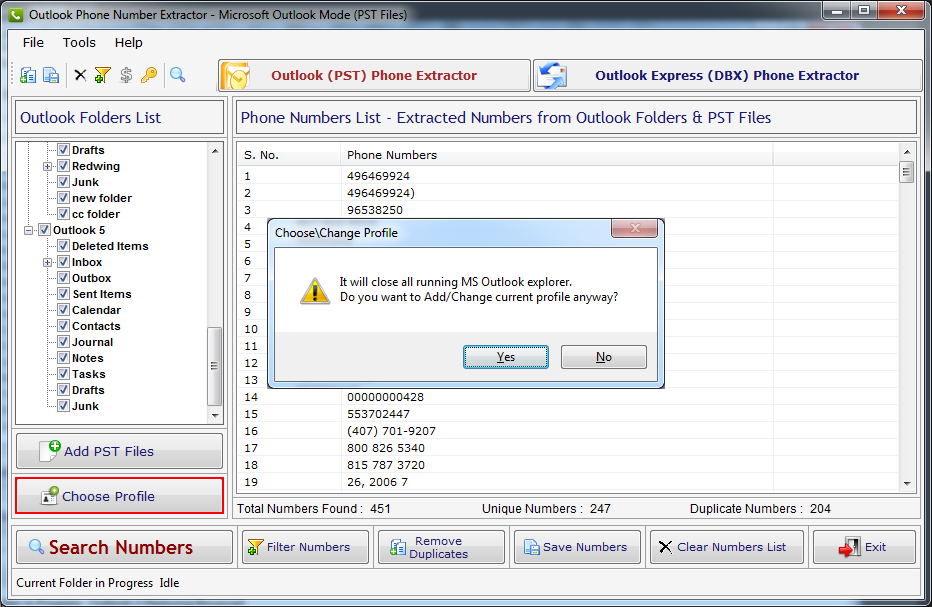
Task: Click the Add PST Files button
Action: point(119,451)
